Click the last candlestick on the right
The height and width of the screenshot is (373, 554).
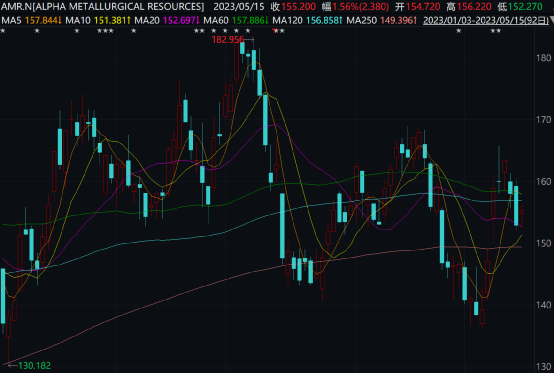pyautogui.click(x=522, y=215)
